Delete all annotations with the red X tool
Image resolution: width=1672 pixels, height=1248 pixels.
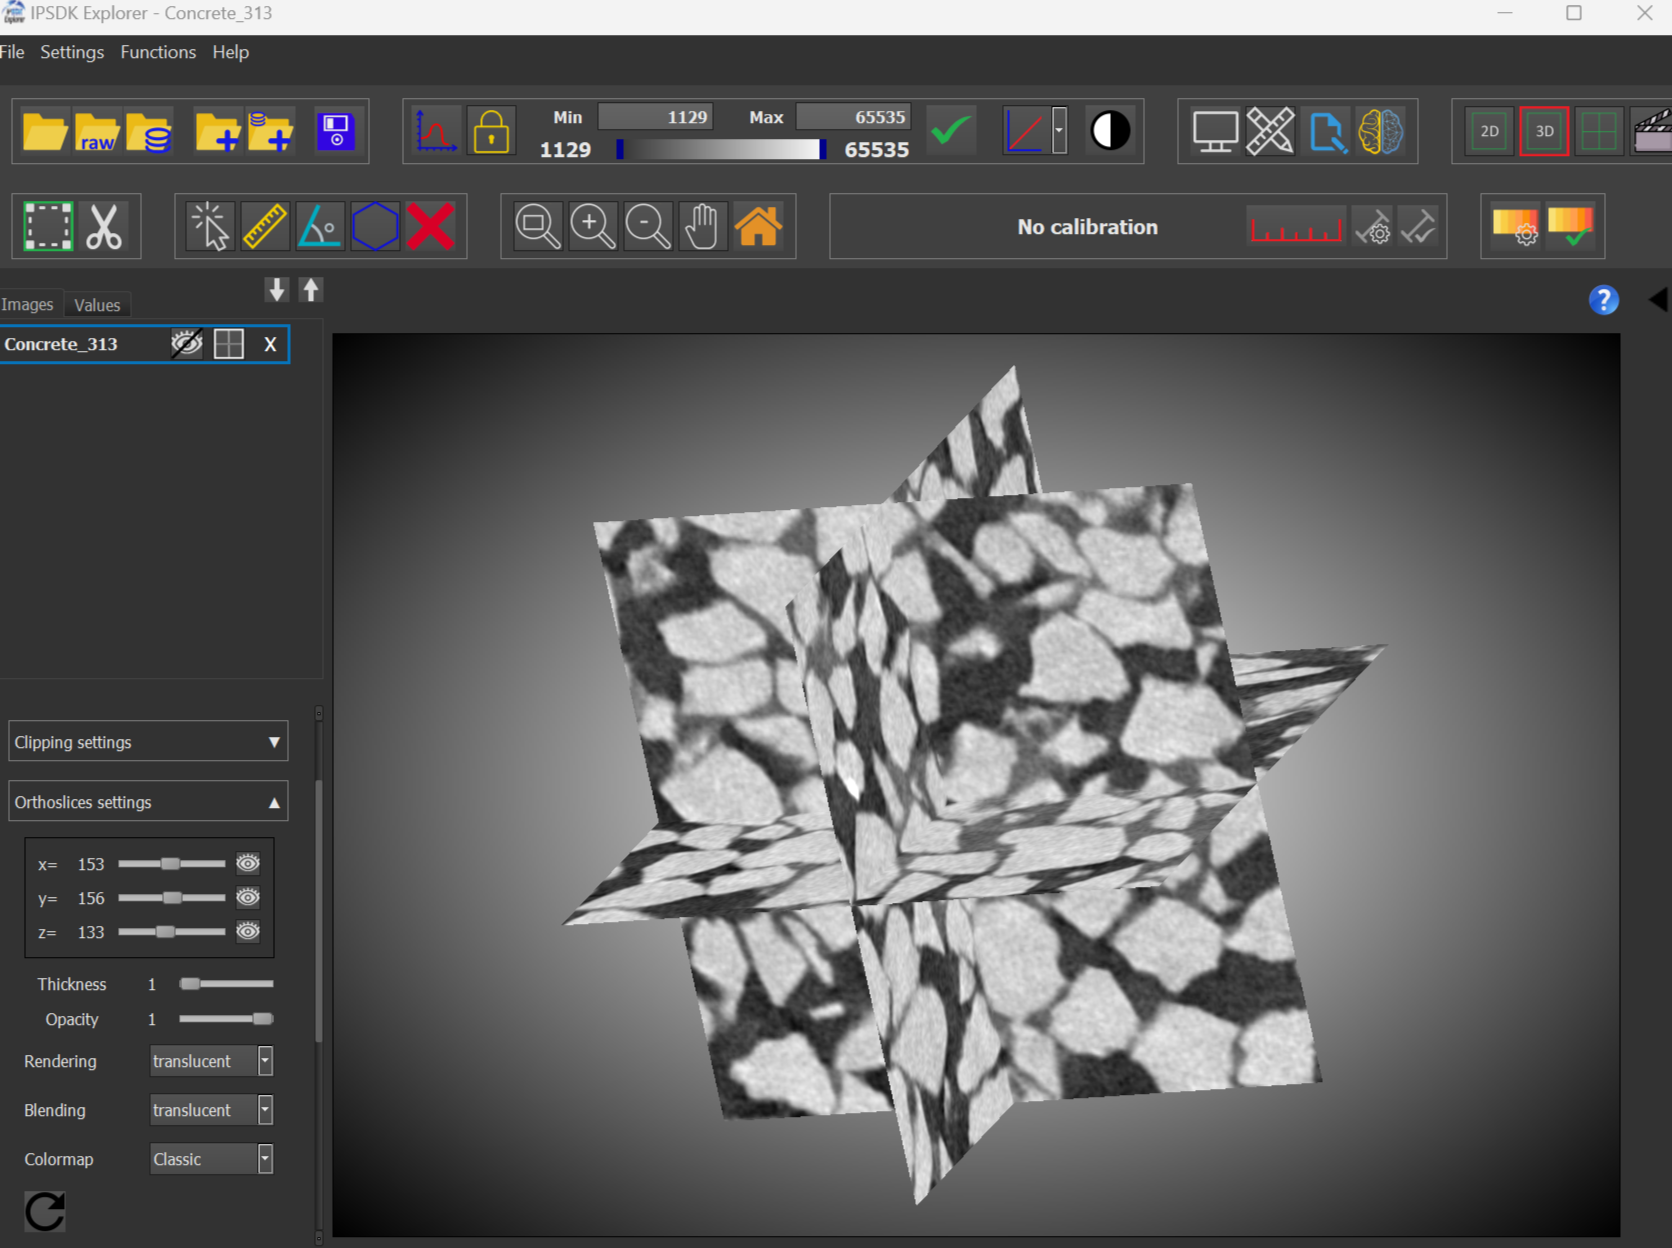click(432, 226)
